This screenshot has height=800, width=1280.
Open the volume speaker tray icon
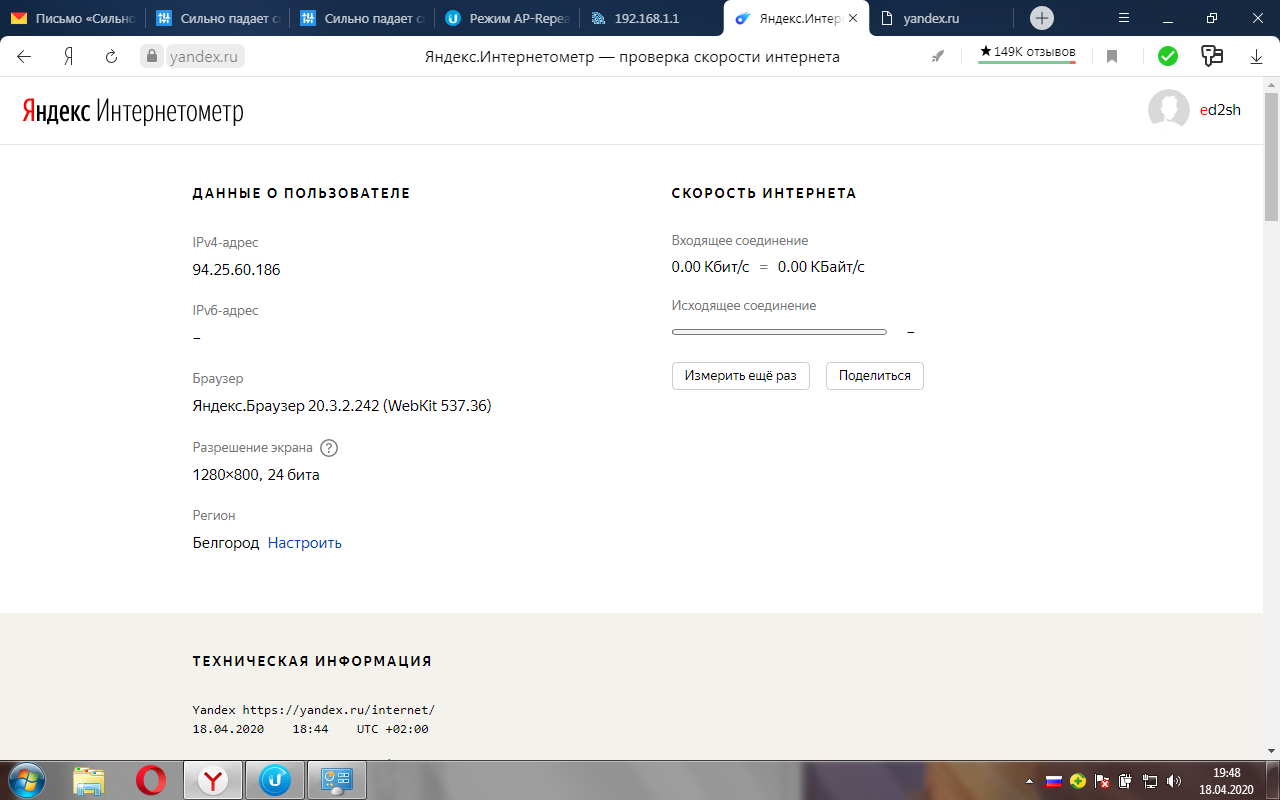pos(1174,781)
